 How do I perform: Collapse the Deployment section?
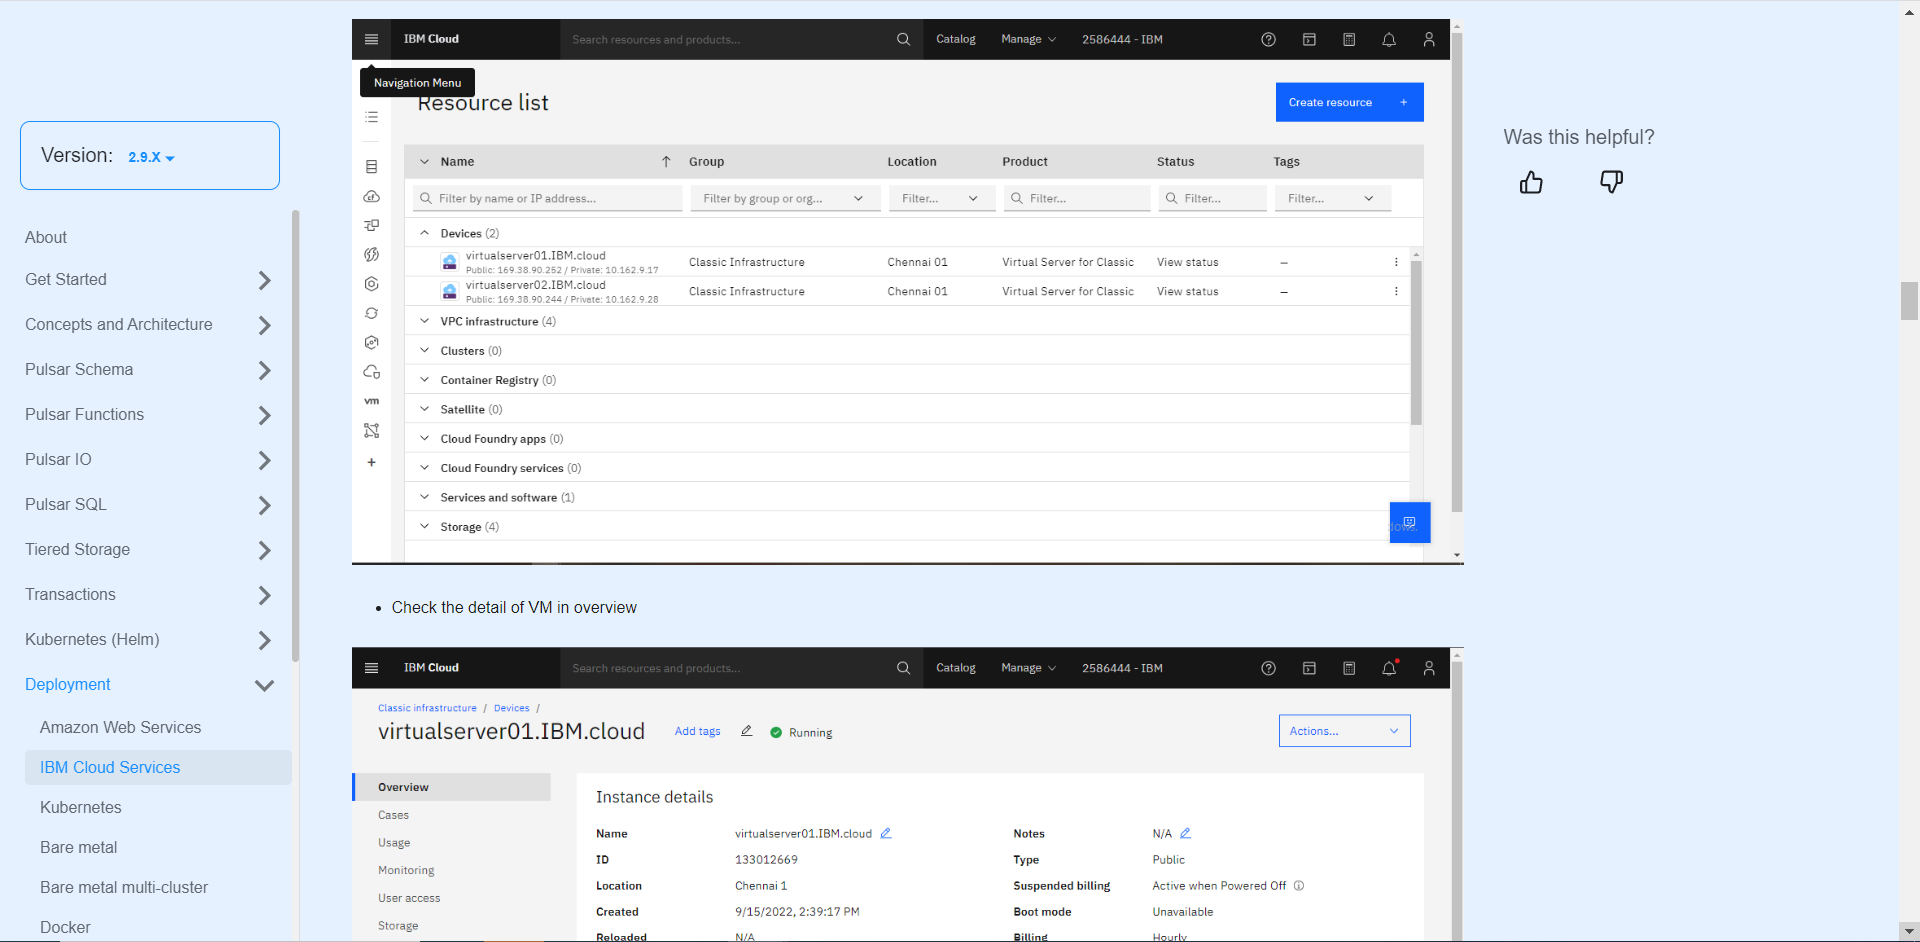pos(264,685)
